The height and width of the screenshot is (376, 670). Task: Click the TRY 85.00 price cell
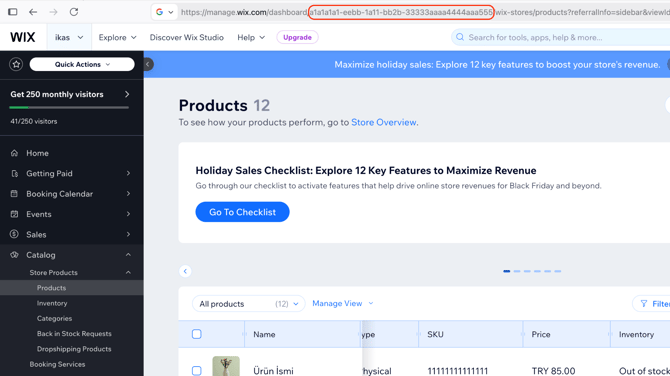pos(553,370)
